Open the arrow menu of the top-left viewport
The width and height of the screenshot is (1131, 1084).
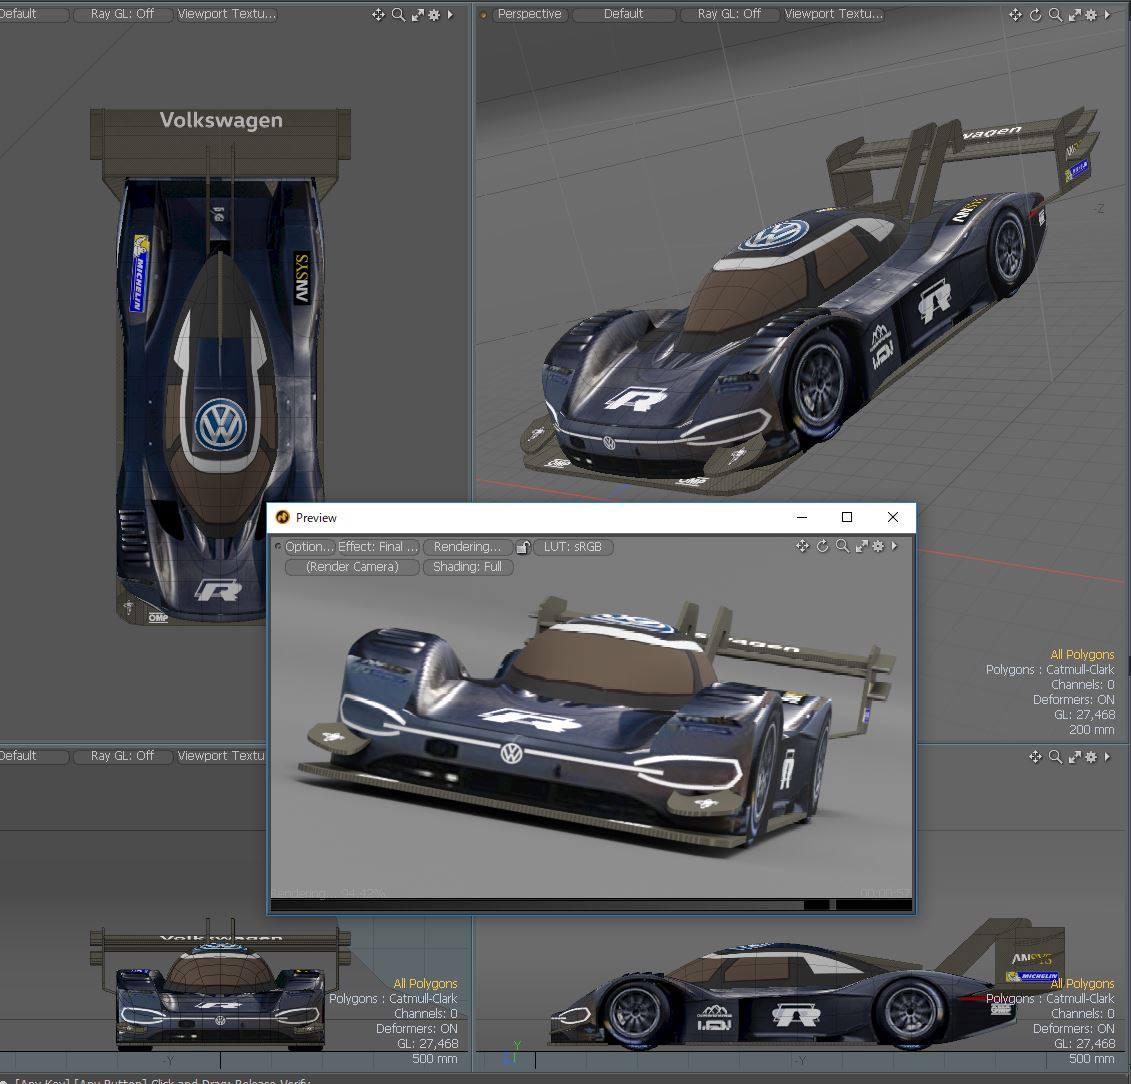click(450, 14)
